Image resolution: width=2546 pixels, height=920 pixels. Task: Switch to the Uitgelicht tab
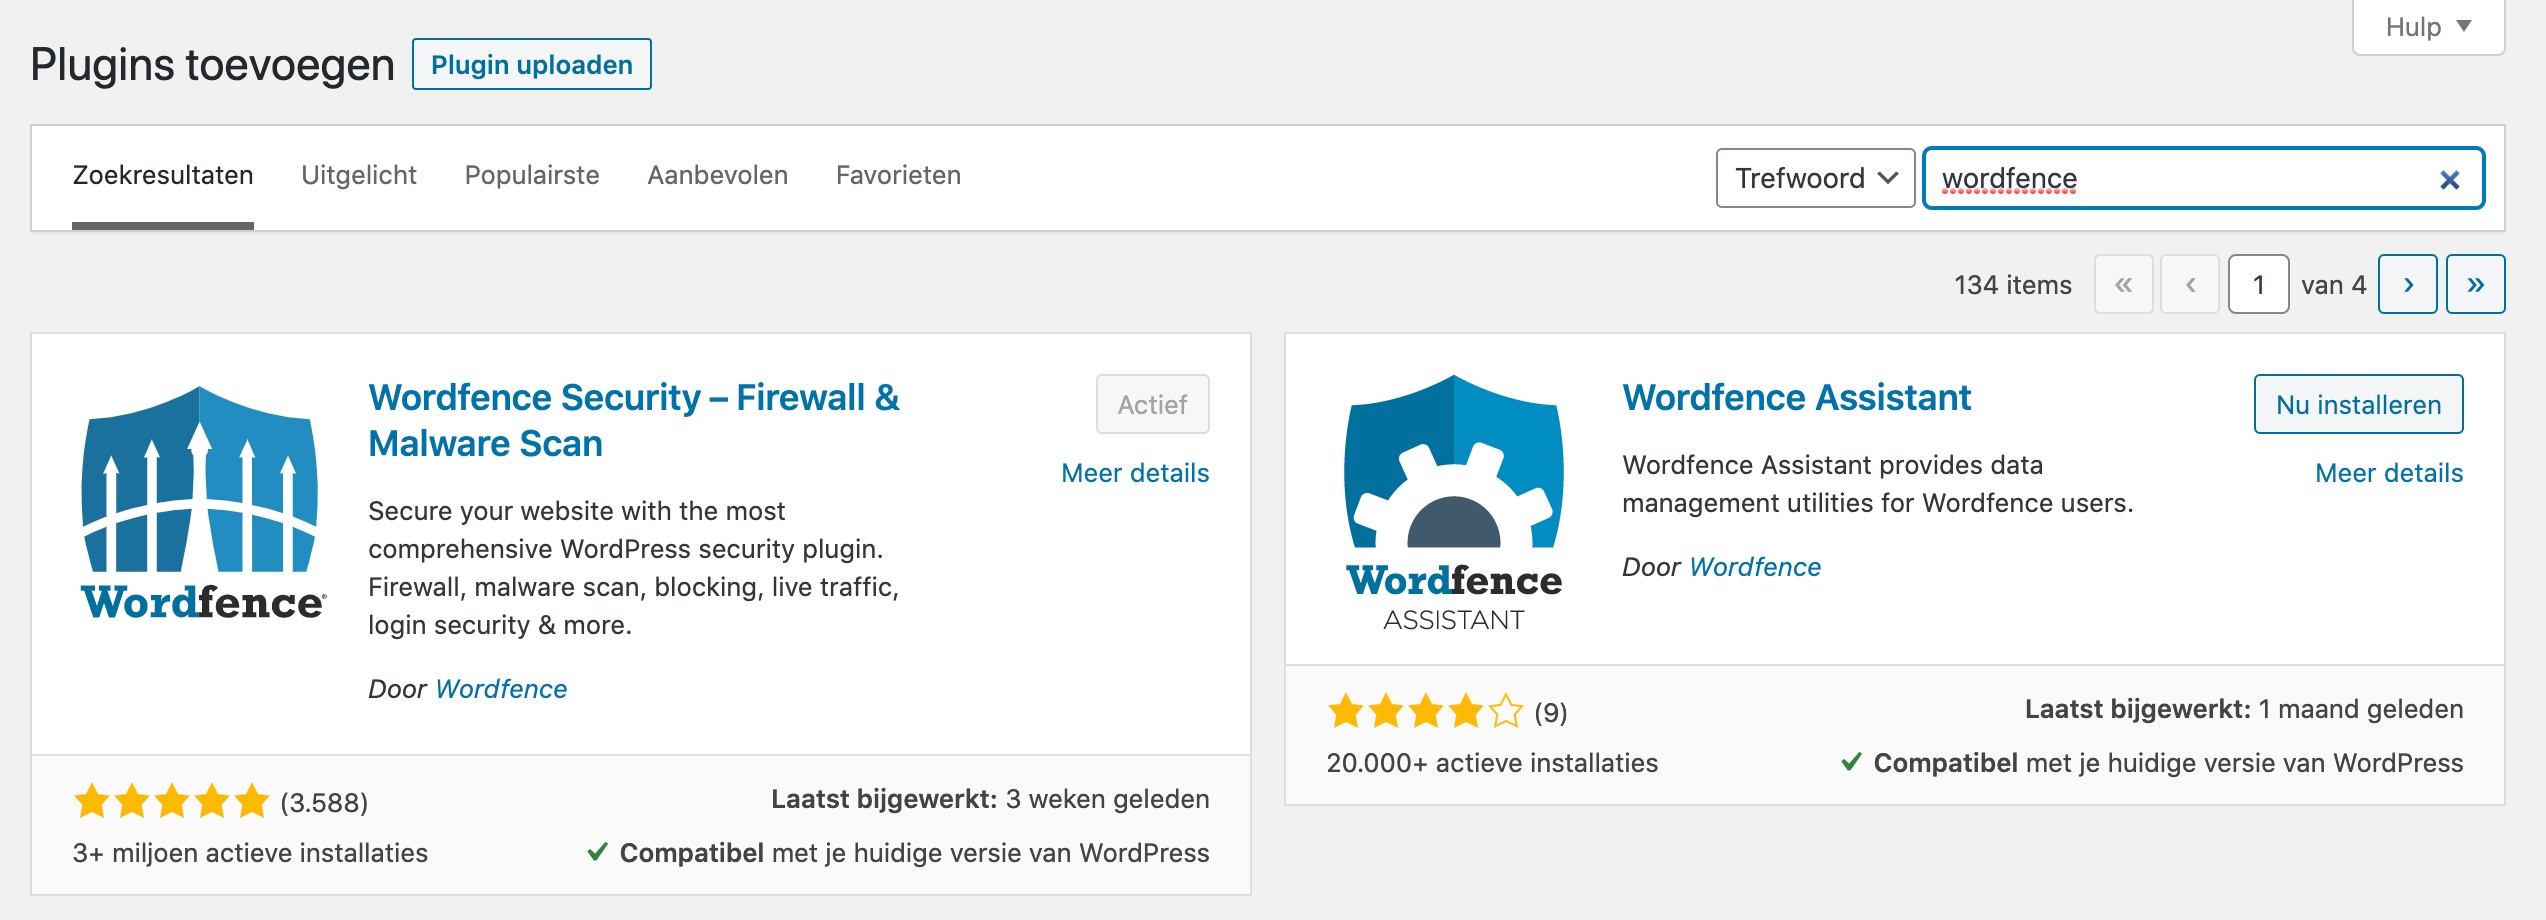359,176
